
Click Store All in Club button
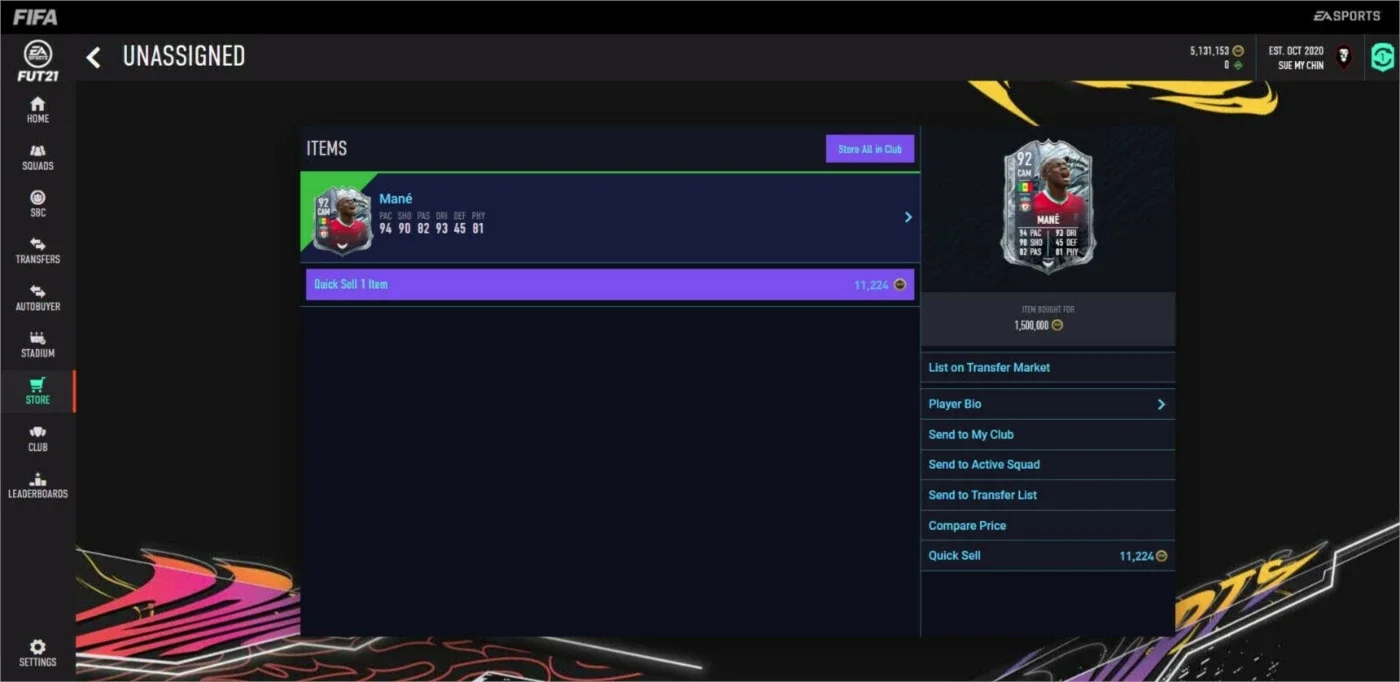pyautogui.click(x=870, y=149)
